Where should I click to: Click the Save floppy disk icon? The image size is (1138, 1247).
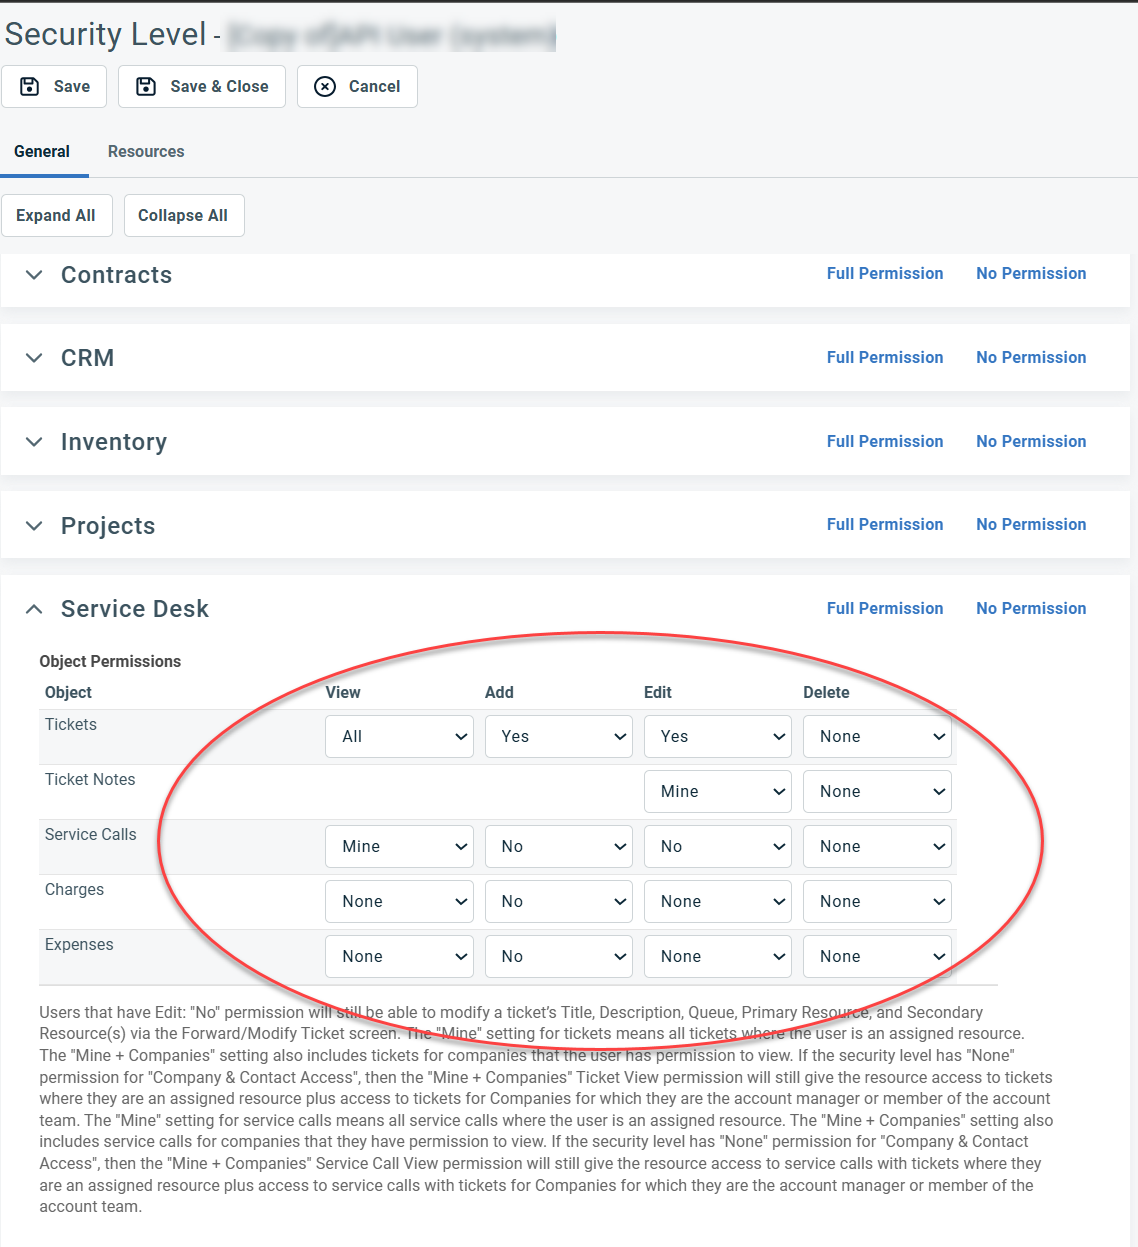click(x=30, y=87)
